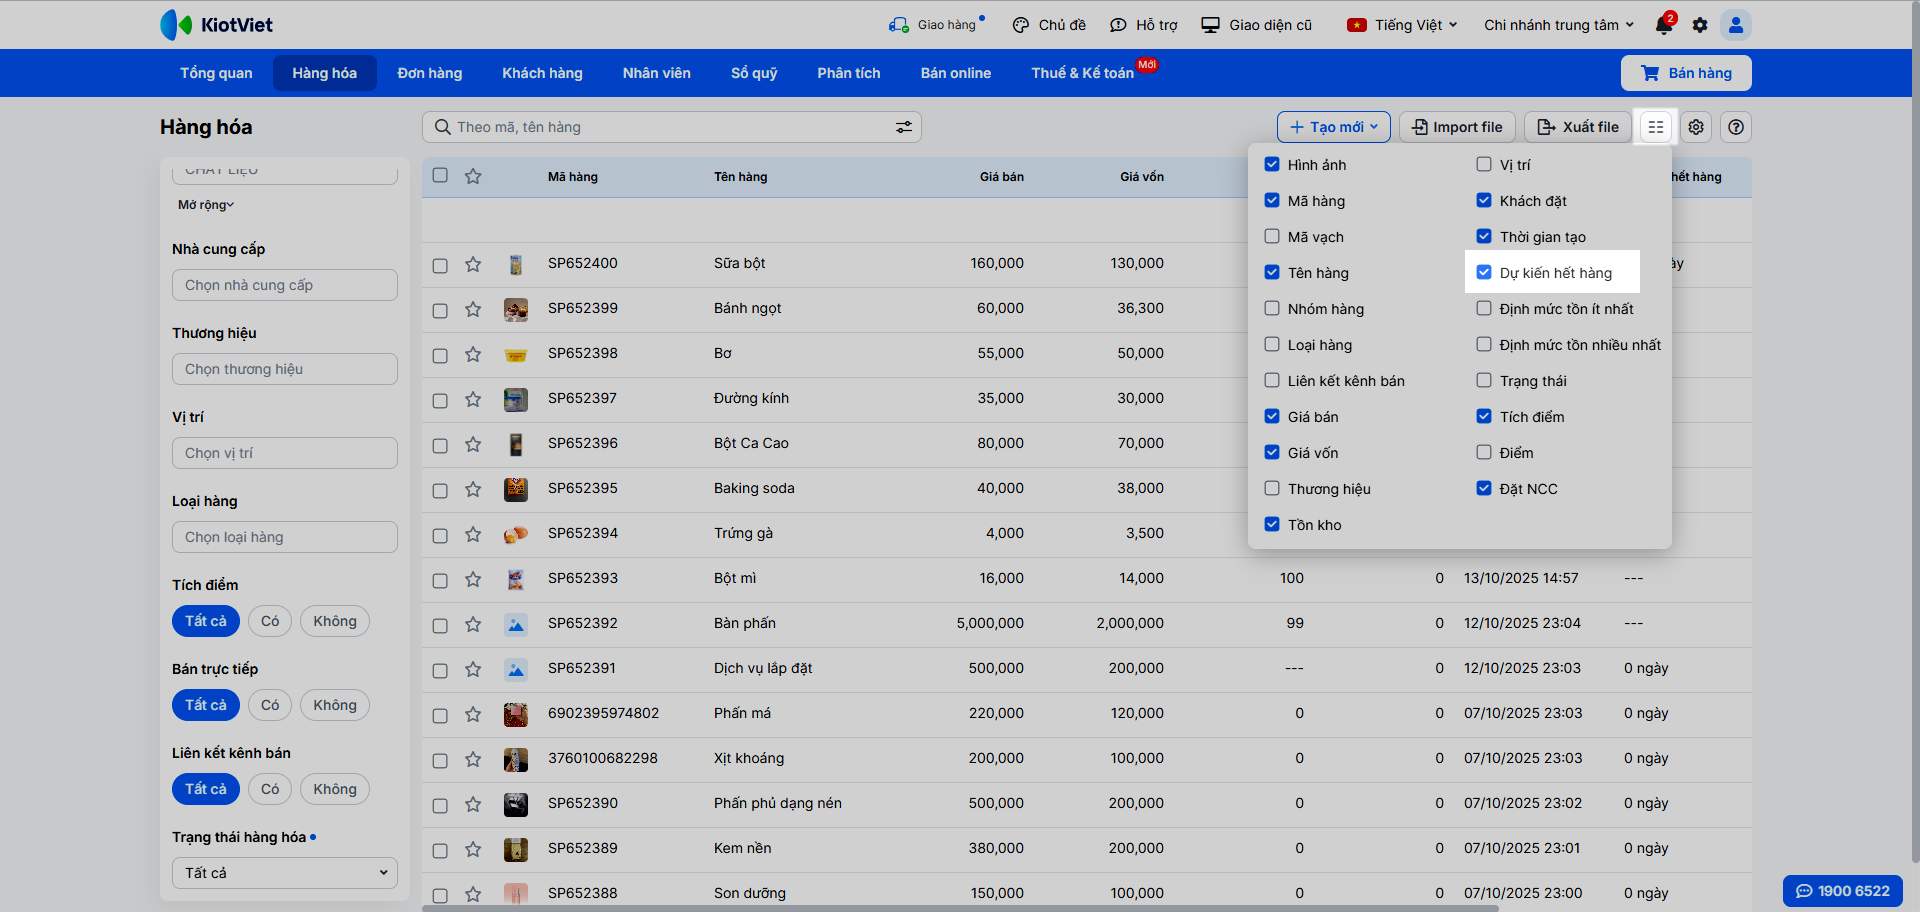Open Trạng thái hàng hóa Tất cả dropdown

point(285,873)
